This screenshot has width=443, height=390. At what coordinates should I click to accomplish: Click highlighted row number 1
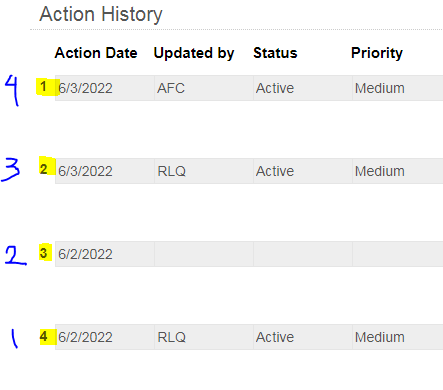click(x=43, y=87)
